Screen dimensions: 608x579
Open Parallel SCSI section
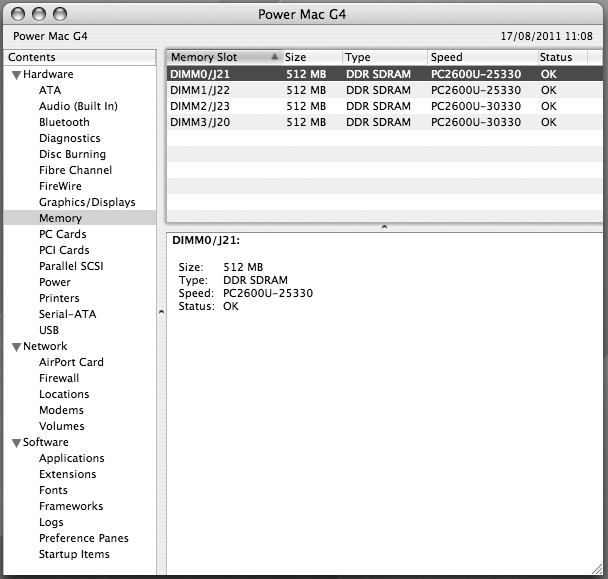click(71, 266)
